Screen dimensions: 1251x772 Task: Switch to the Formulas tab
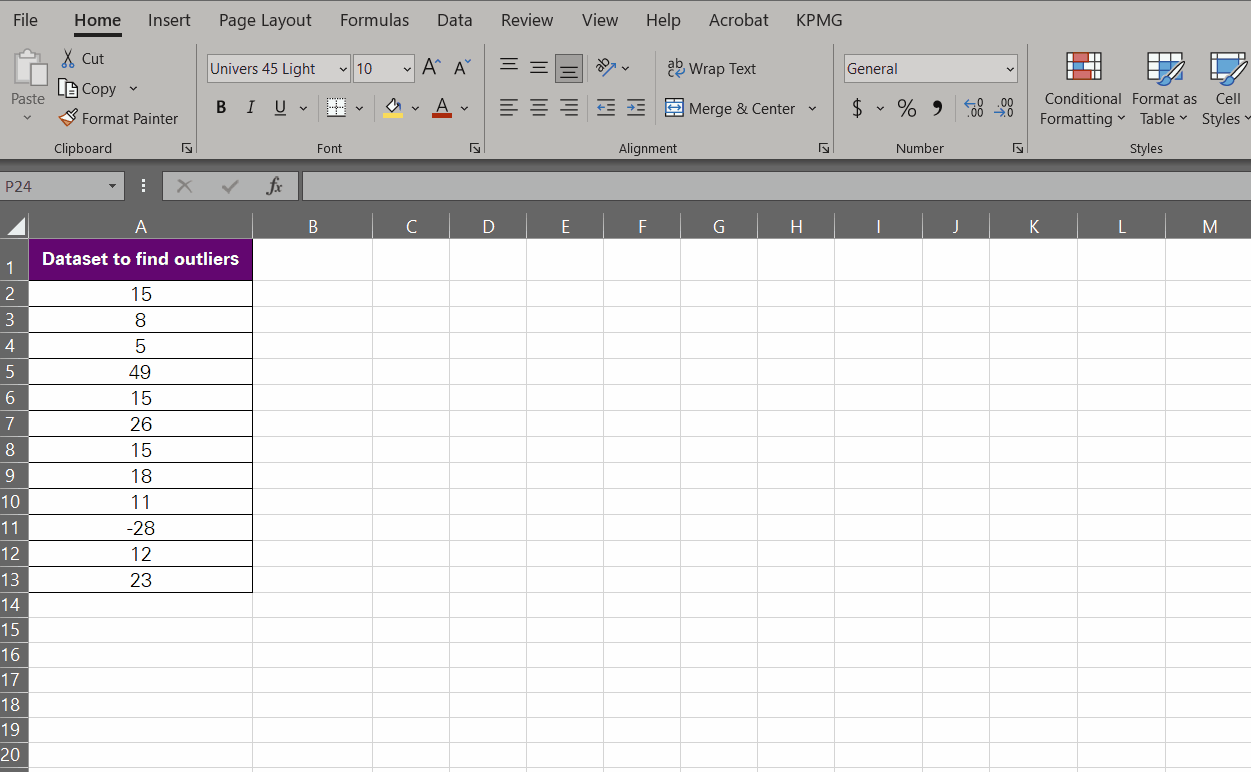tap(374, 19)
